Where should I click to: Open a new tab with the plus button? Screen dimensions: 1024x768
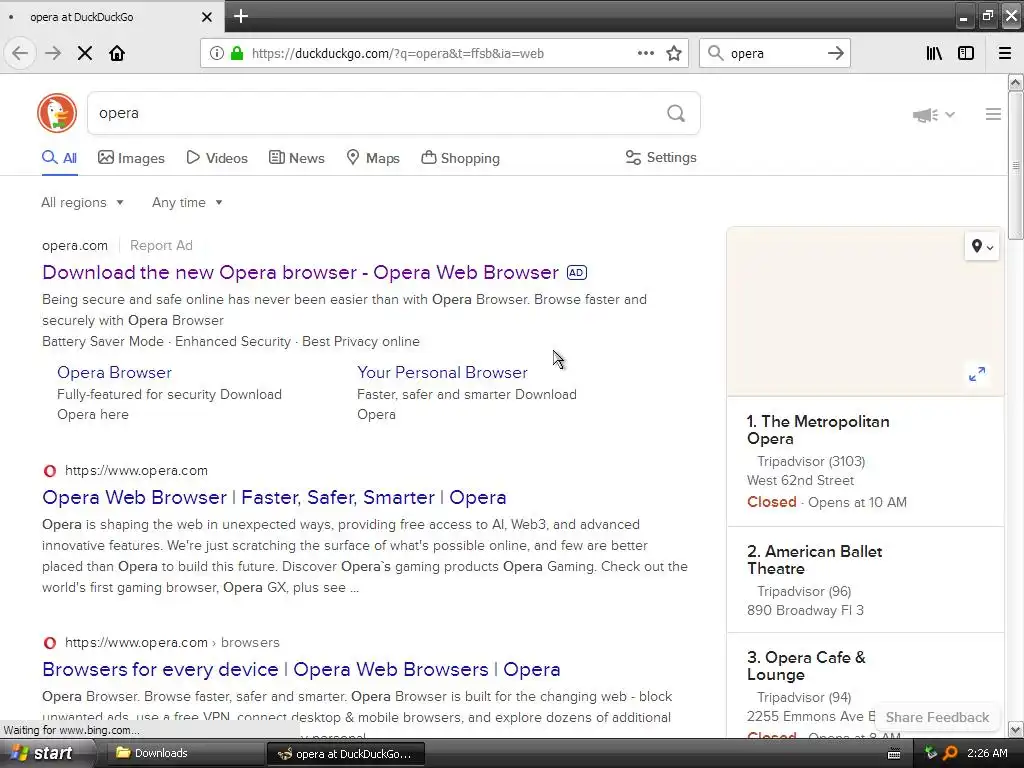(240, 16)
